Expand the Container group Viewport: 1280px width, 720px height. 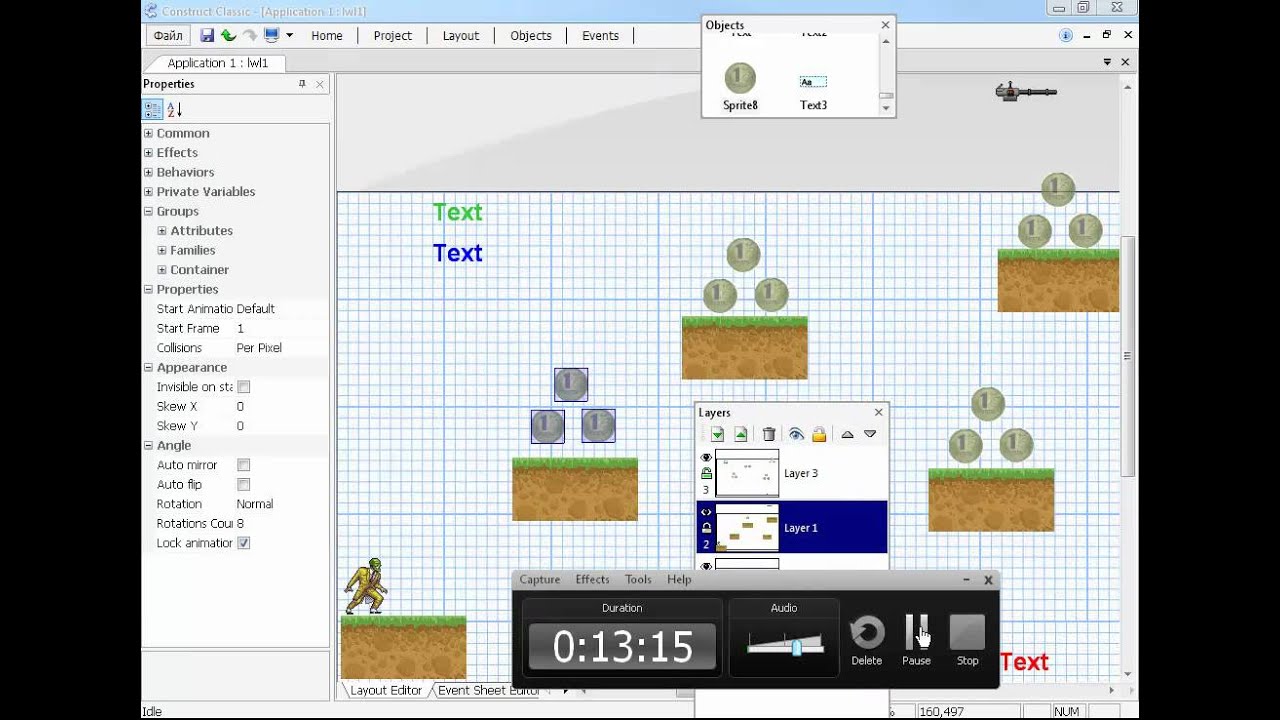click(x=162, y=270)
